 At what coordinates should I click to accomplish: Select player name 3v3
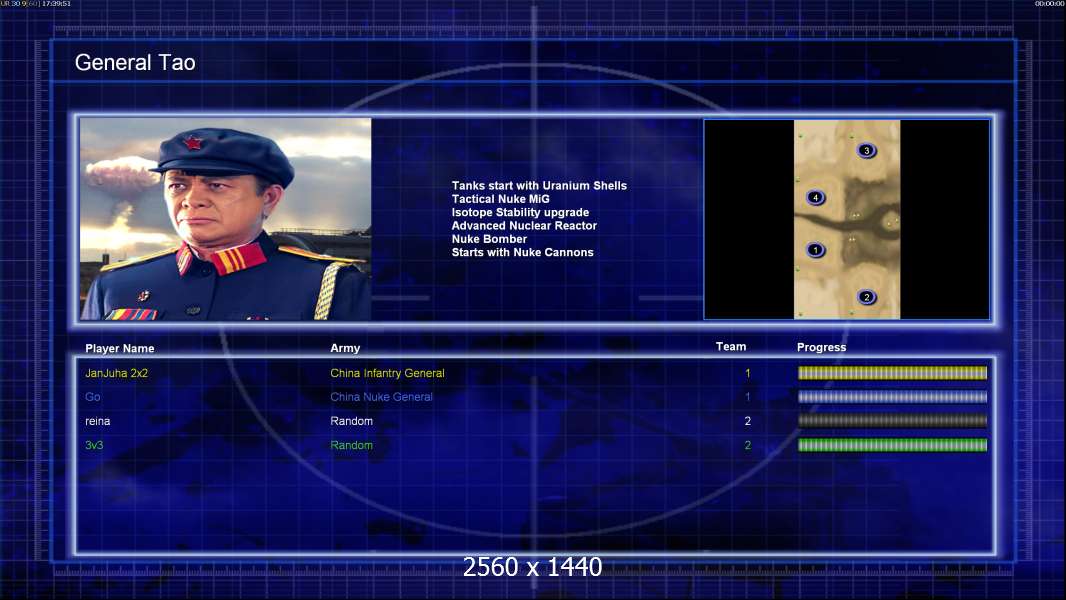pyautogui.click(x=94, y=445)
